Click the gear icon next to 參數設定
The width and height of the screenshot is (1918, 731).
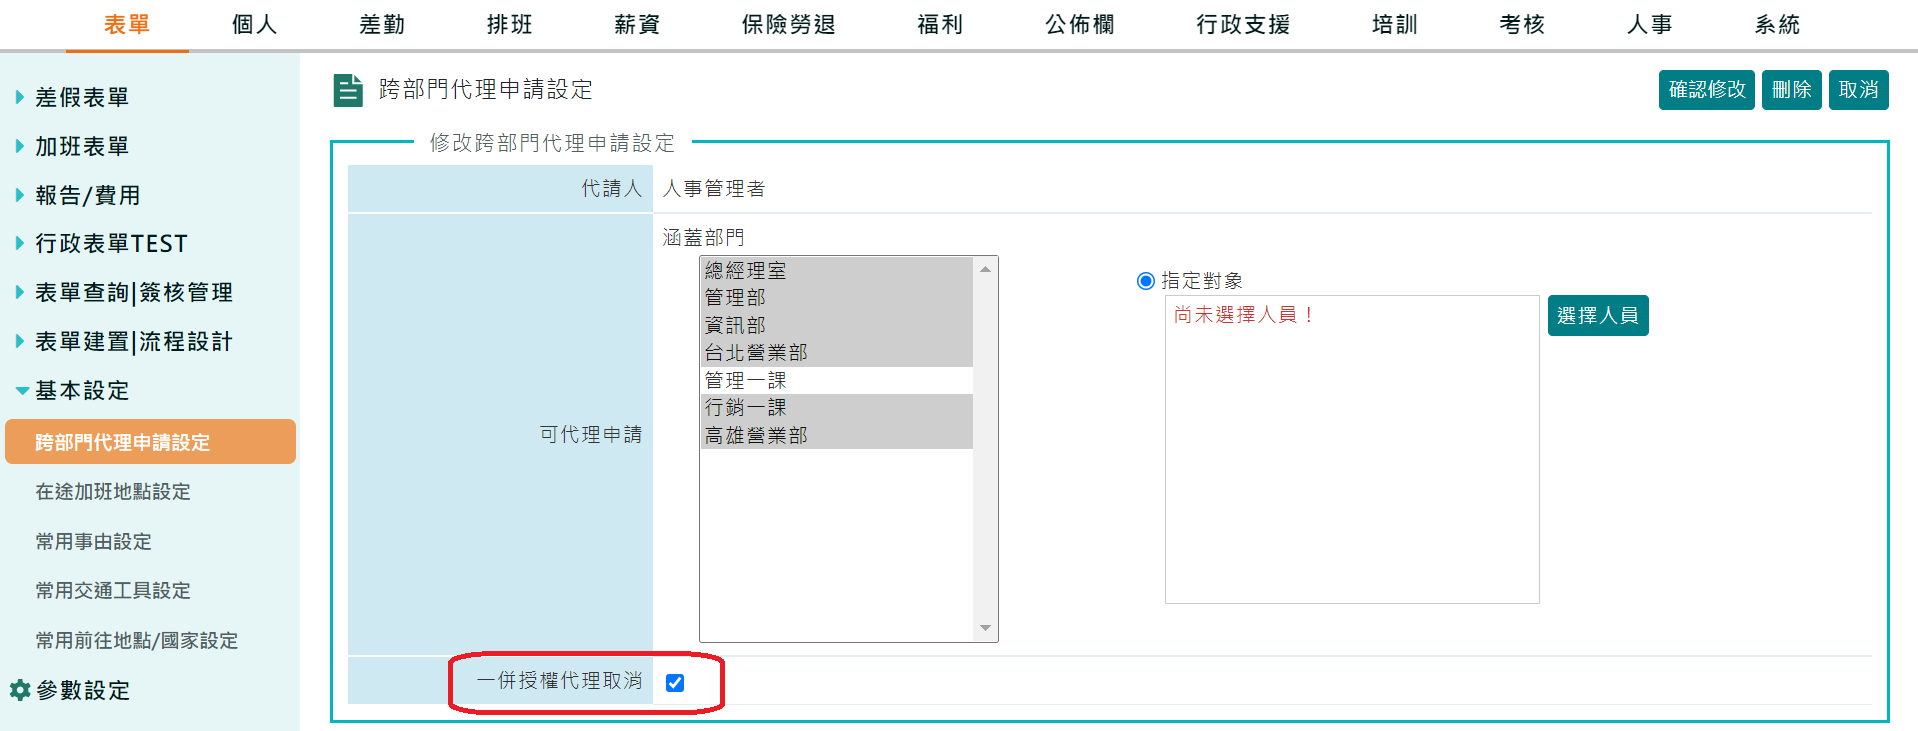point(20,690)
